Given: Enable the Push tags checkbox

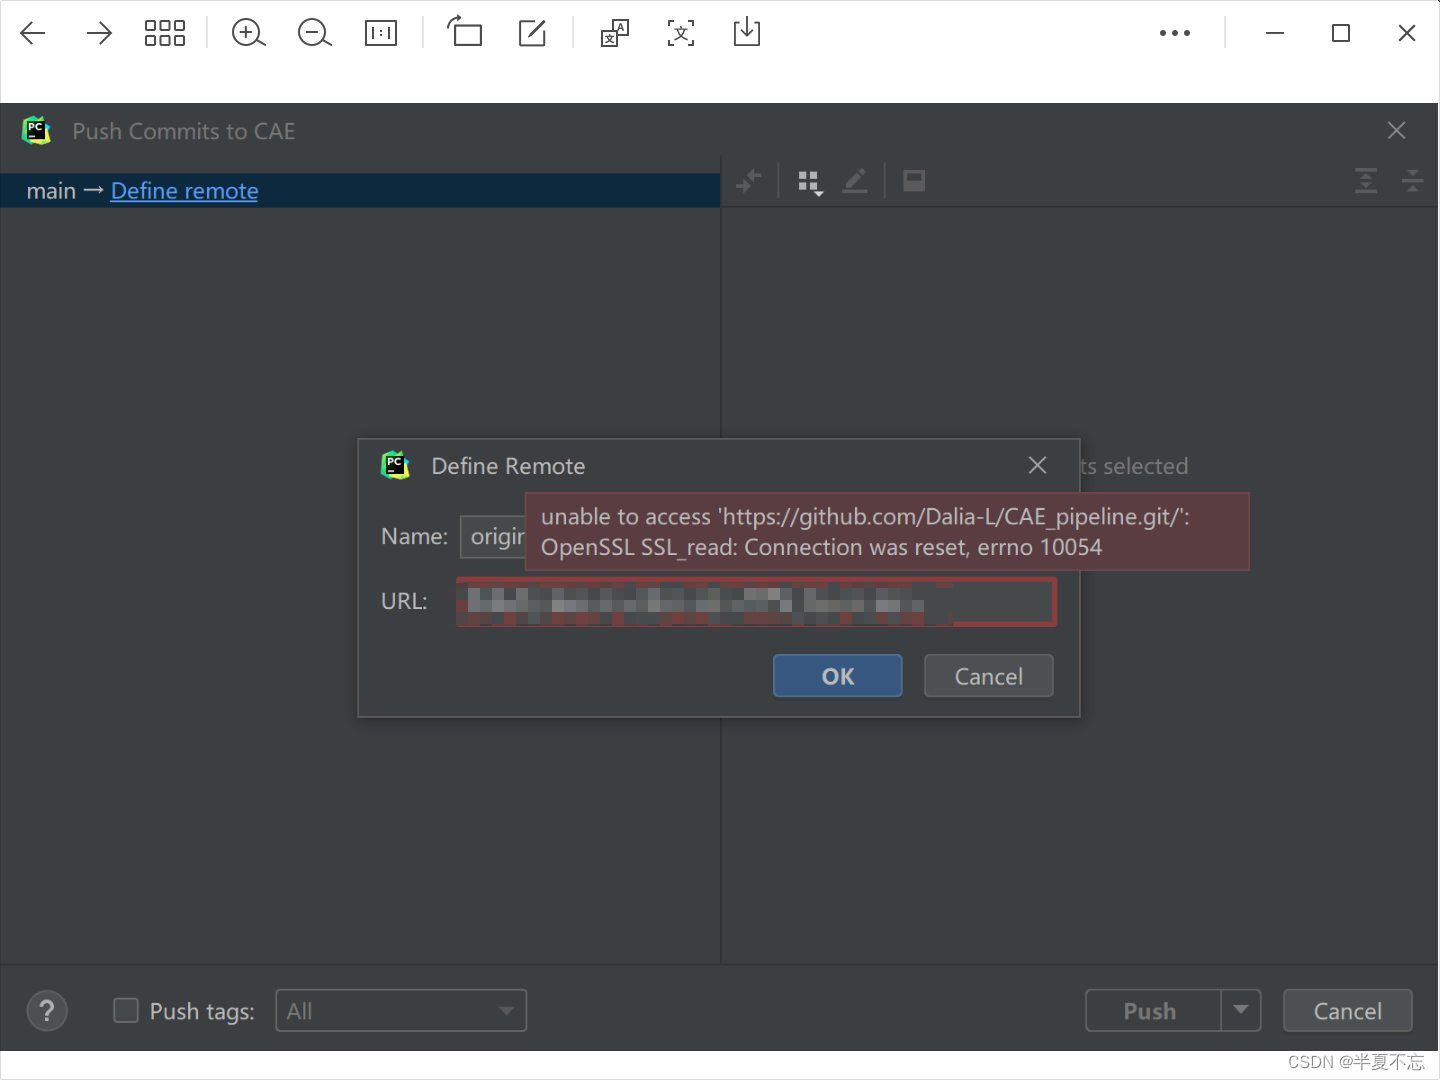Looking at the screenshot, I should click(126, 1011).
